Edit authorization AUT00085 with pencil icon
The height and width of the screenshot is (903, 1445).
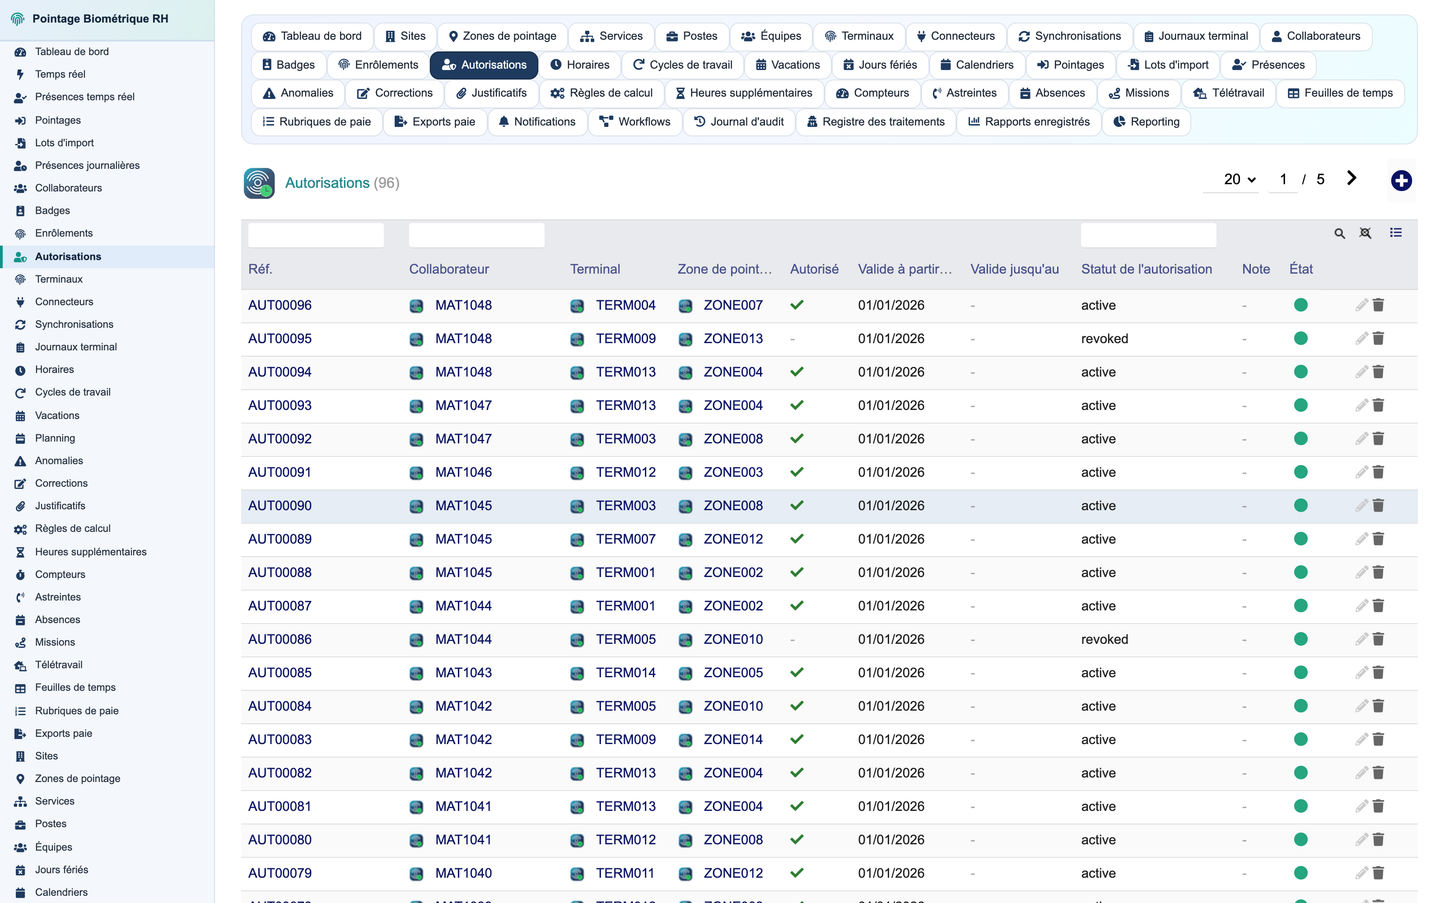1361,672
